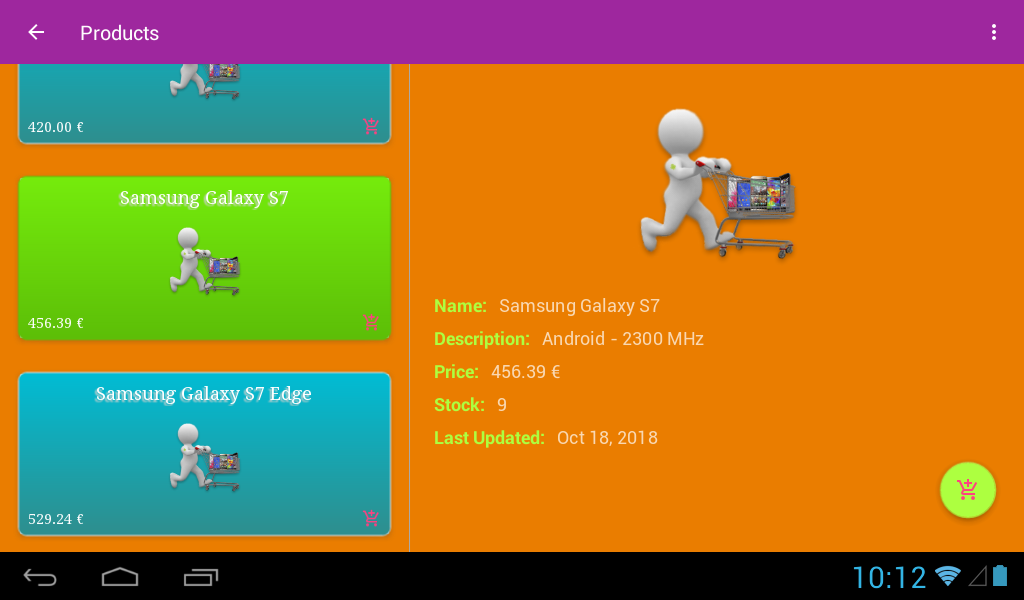Click the detail Price value 456.39 €

pyautogui.click(x=526, y=371)
